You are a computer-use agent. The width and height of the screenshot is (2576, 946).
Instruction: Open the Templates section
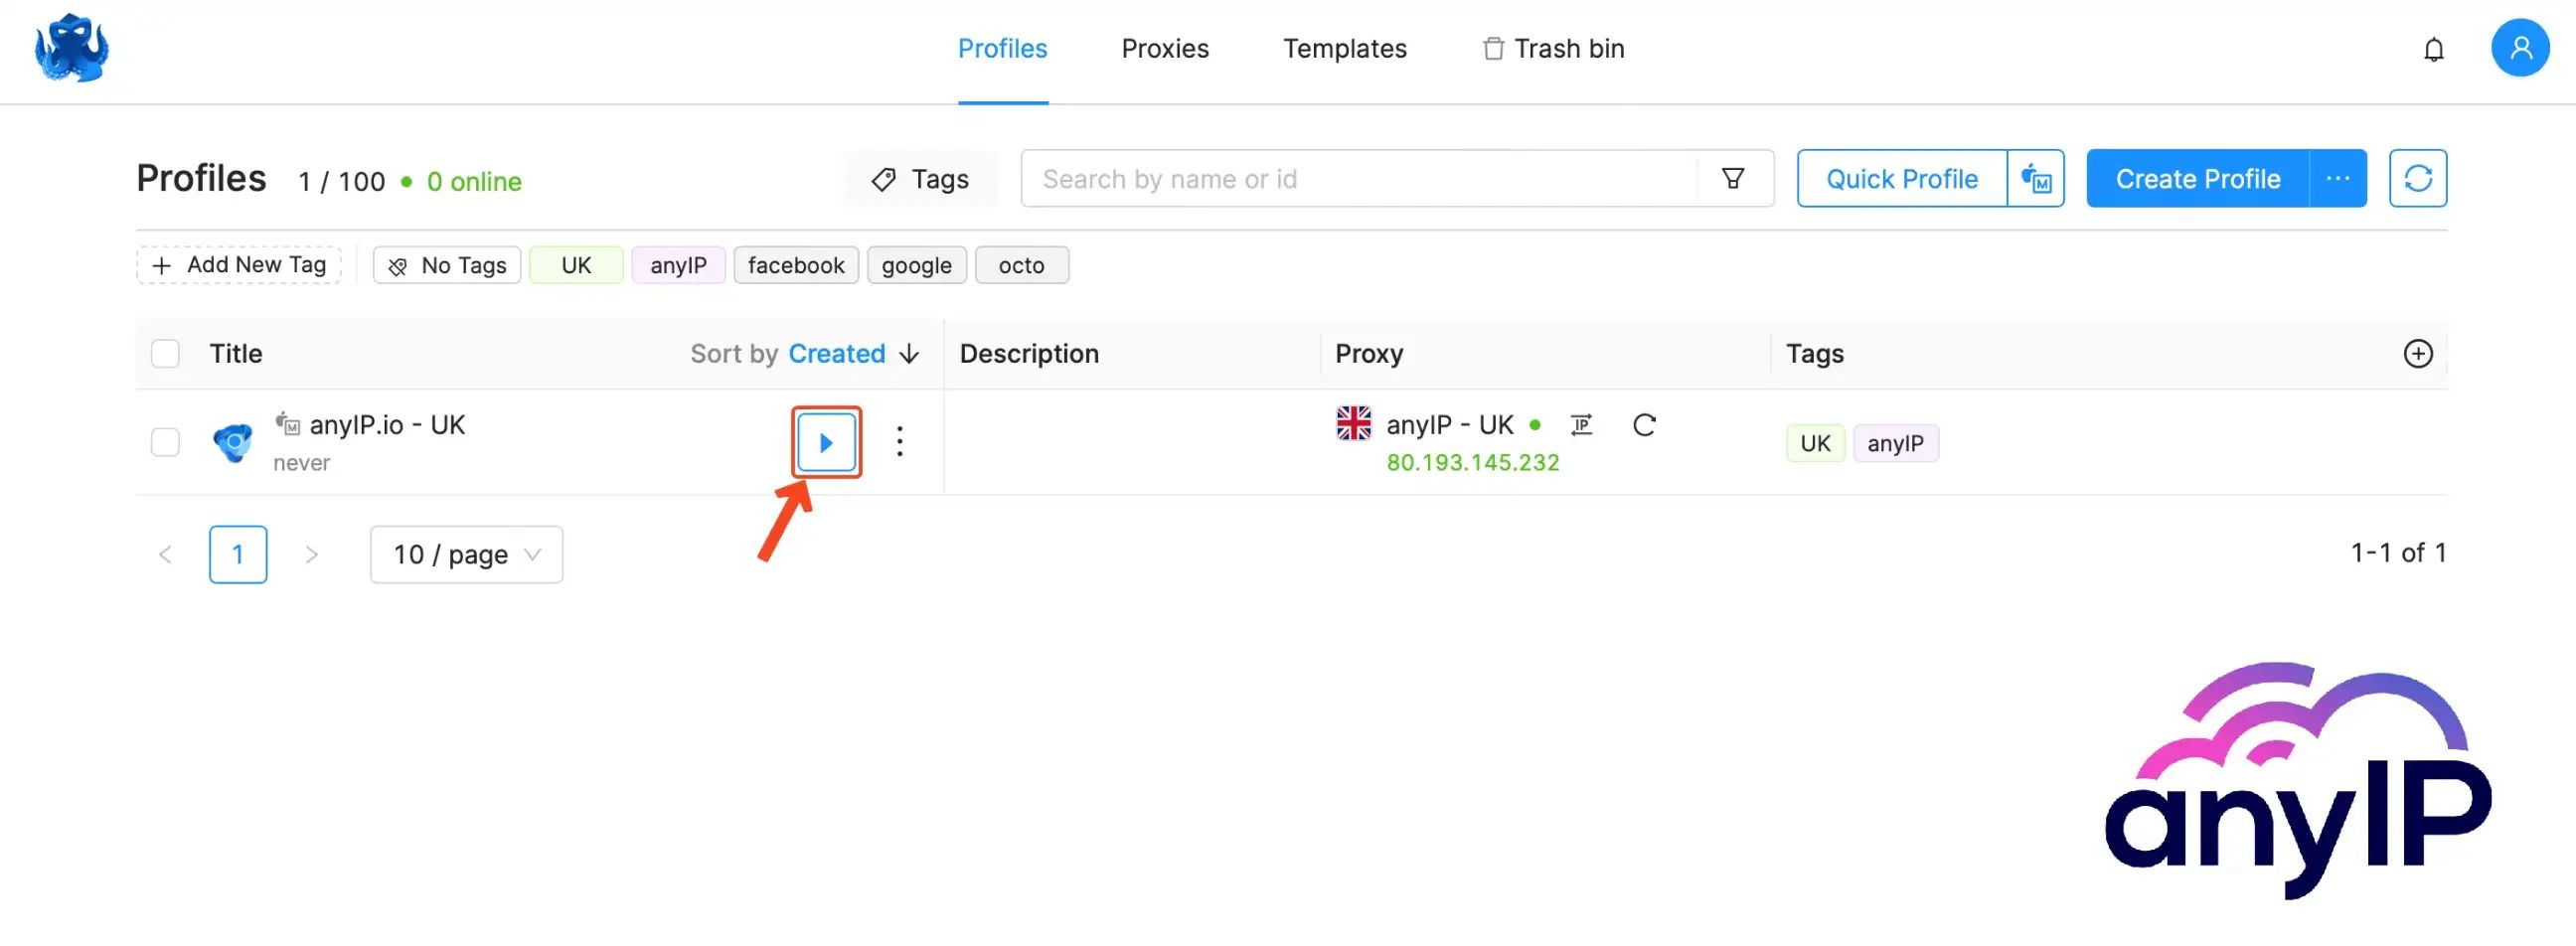1344,48
